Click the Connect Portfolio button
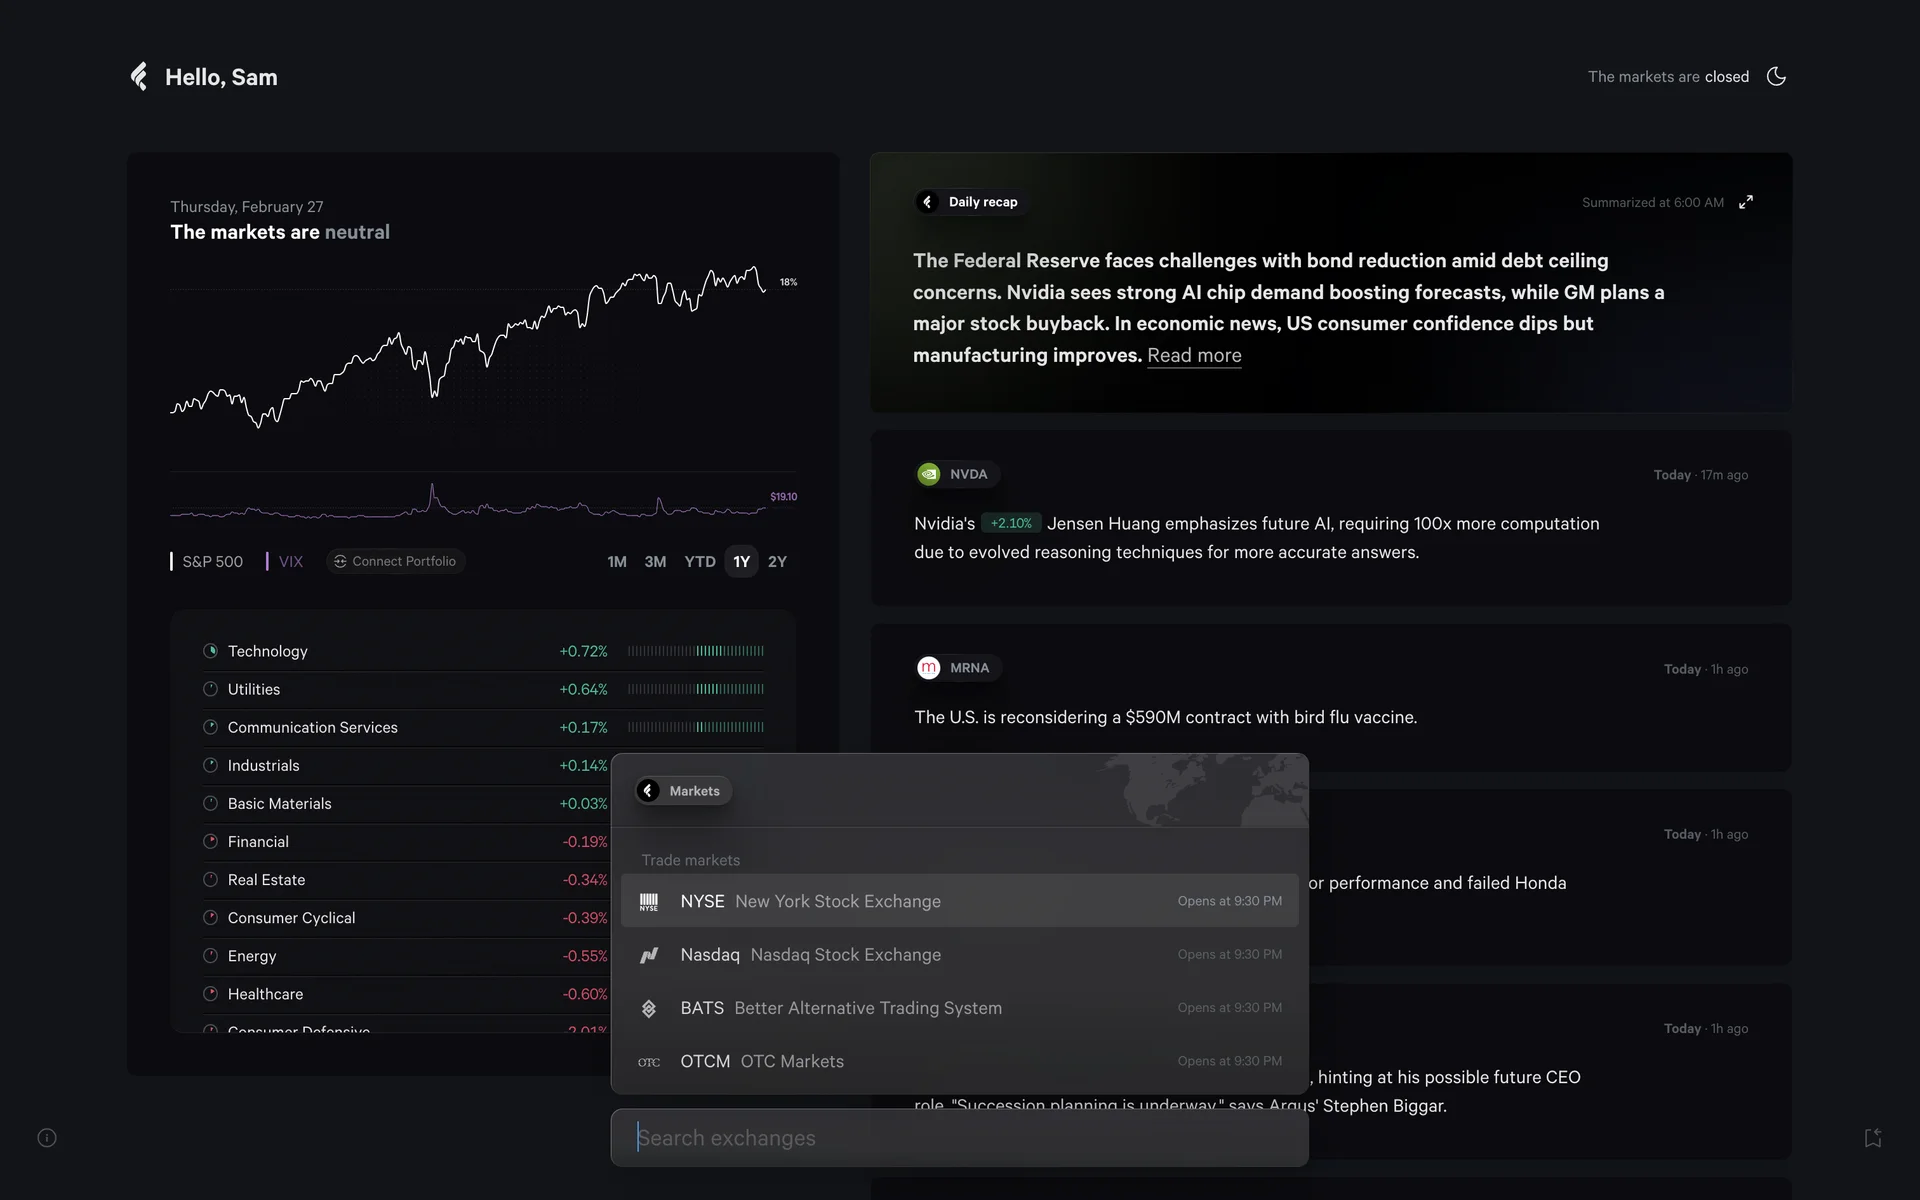Viewport: 1920px width, 1200px height. [x=395, y=562]
